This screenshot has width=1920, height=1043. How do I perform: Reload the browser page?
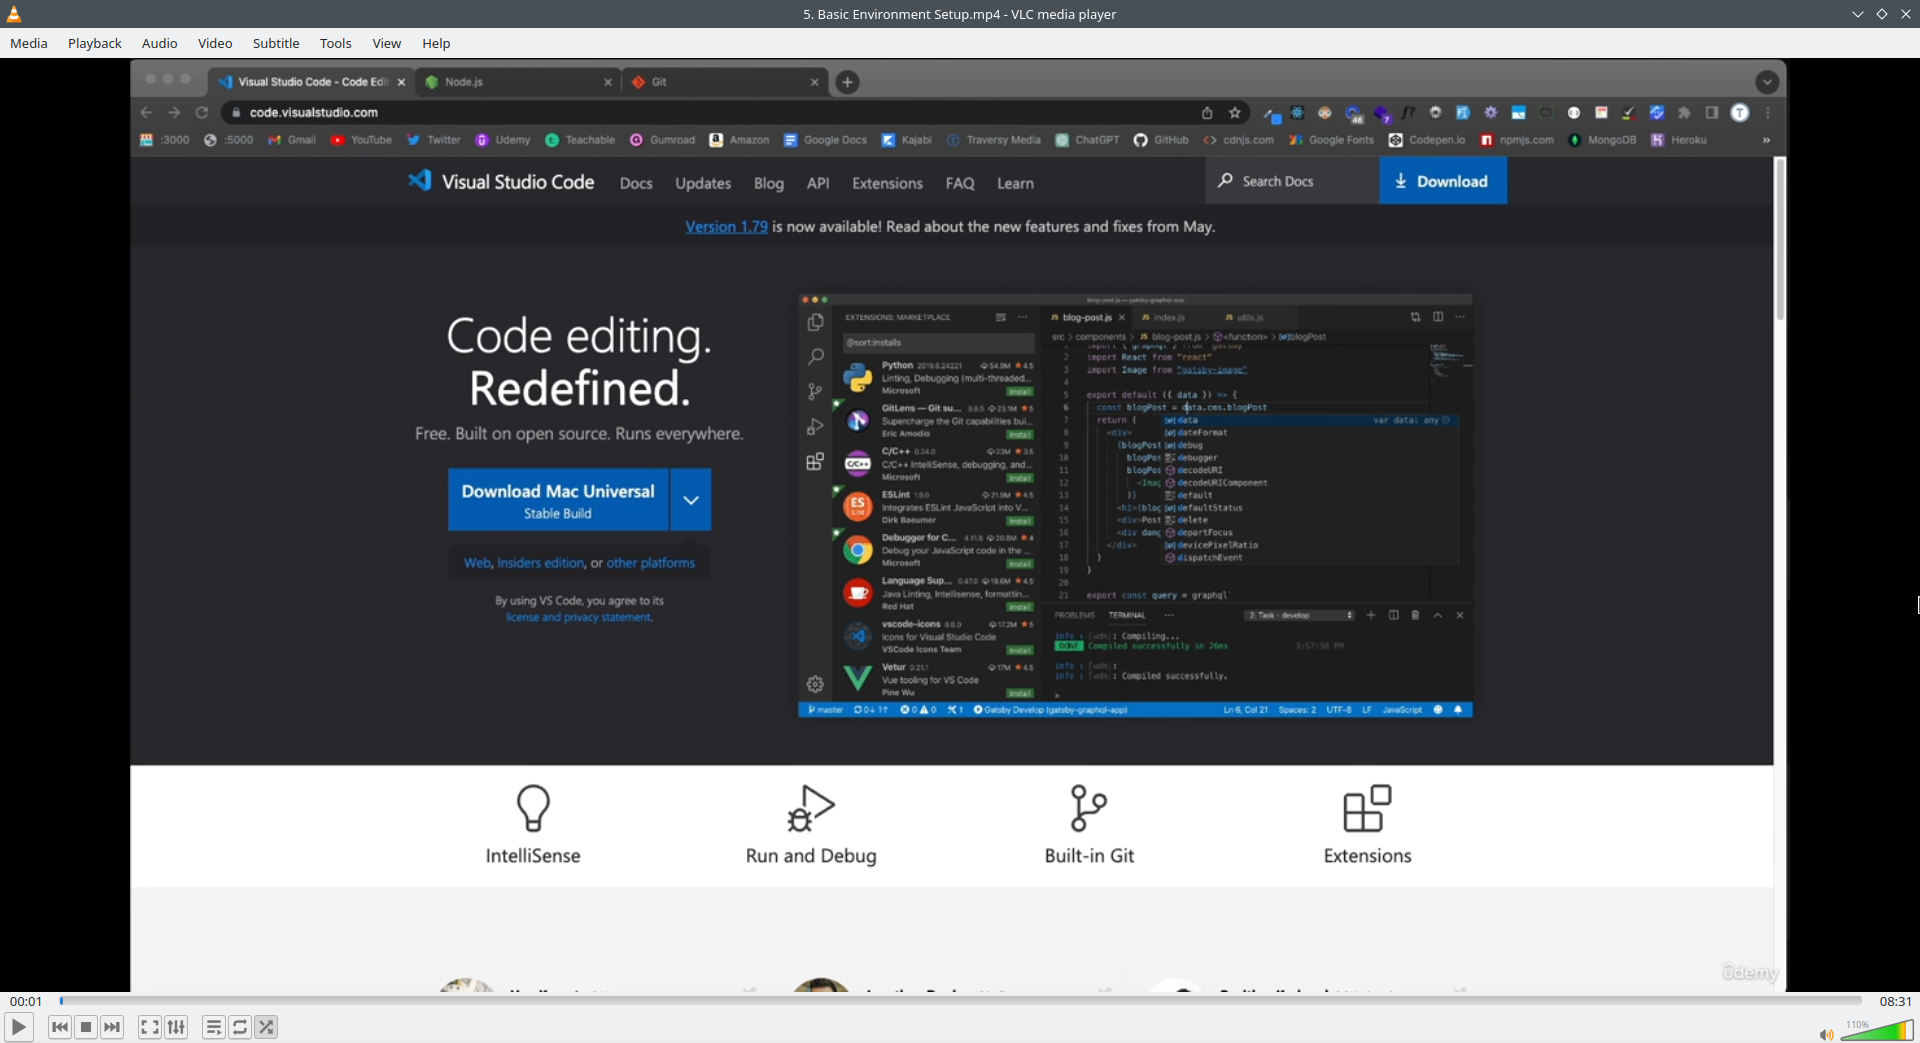pyautogui.click(x=202, y=112)
